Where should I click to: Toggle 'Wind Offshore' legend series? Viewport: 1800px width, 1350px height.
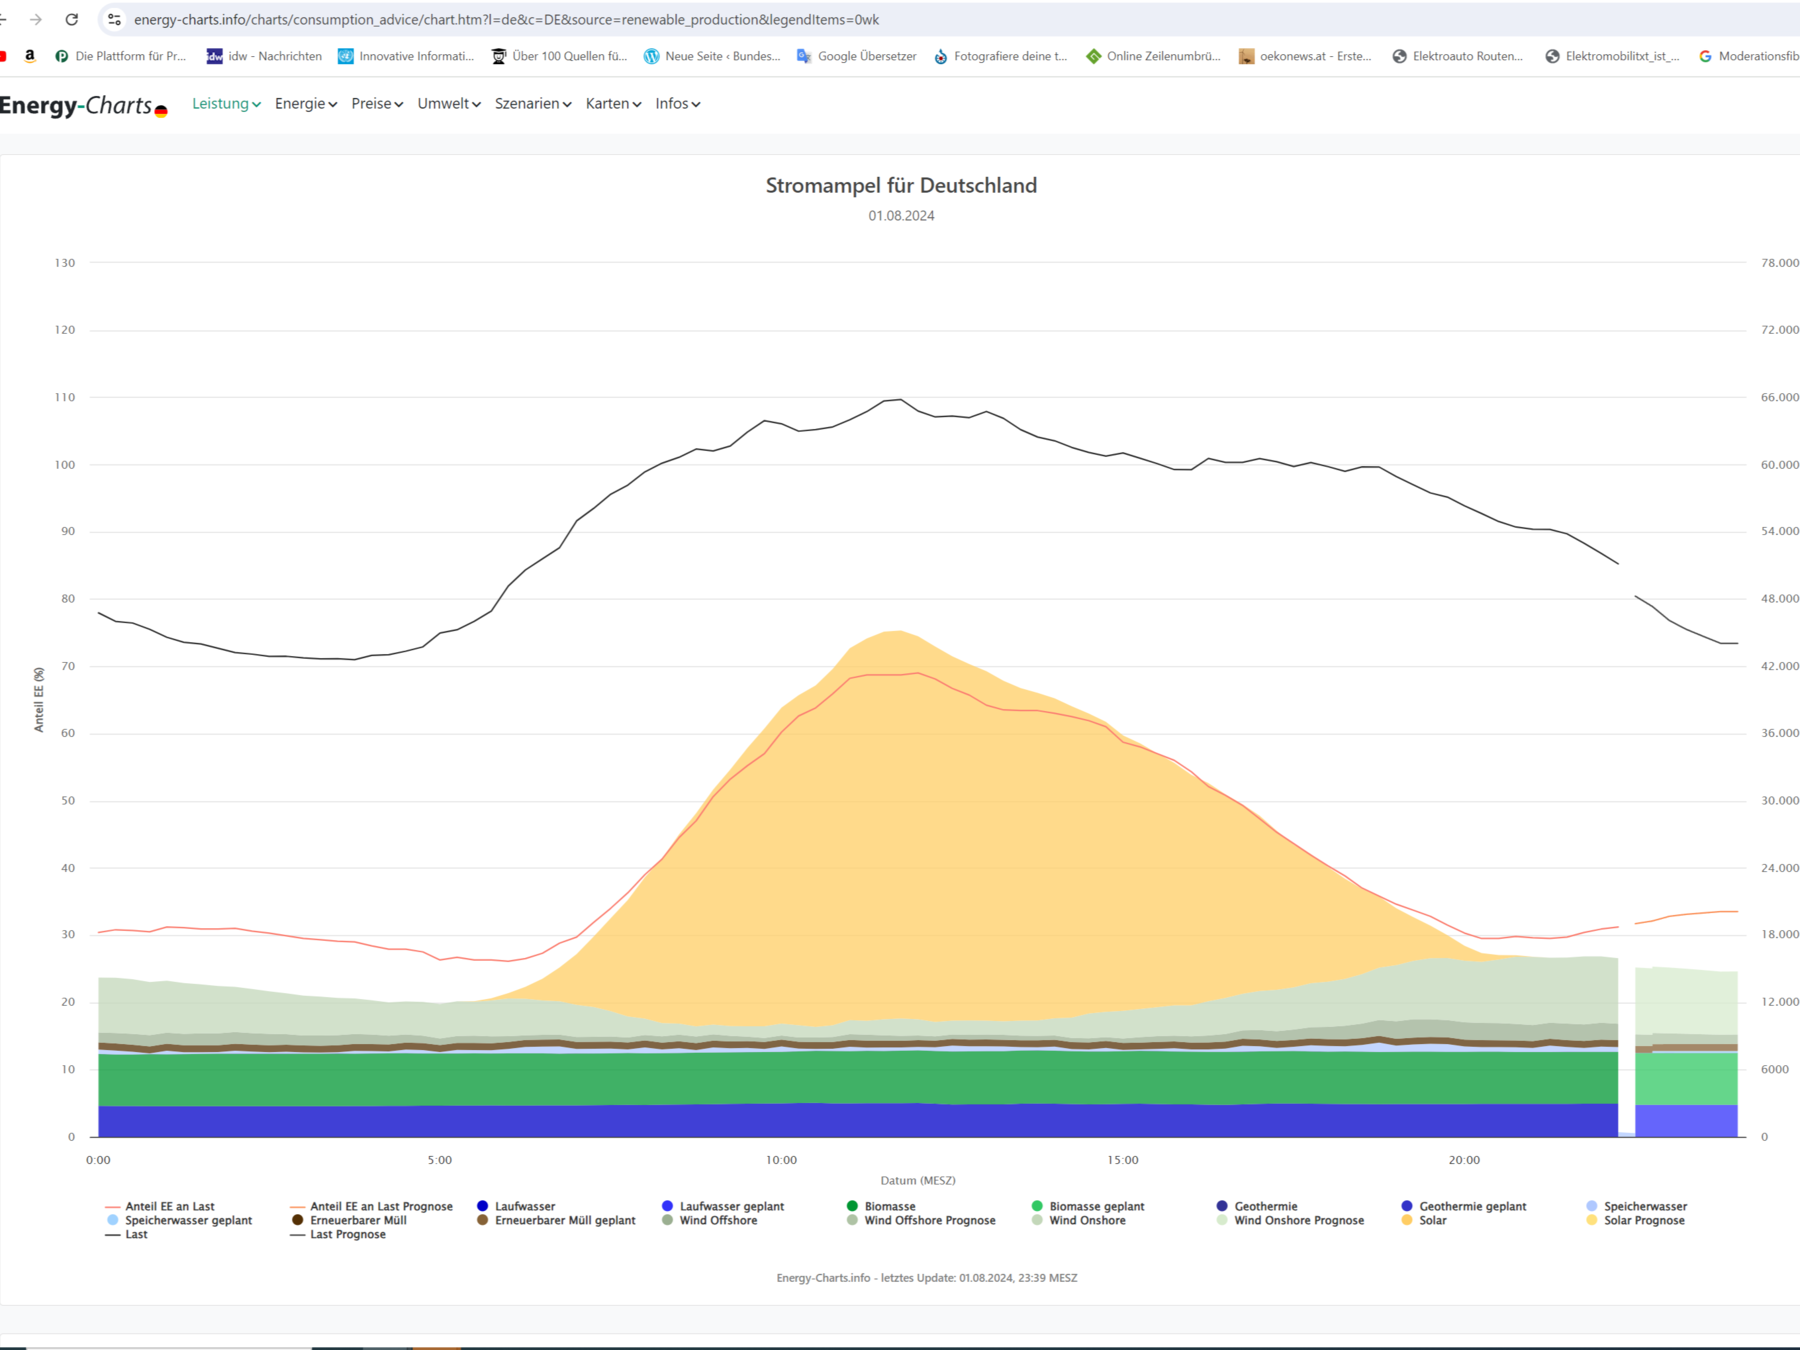pyautogui.click(x=710, y=1221)
